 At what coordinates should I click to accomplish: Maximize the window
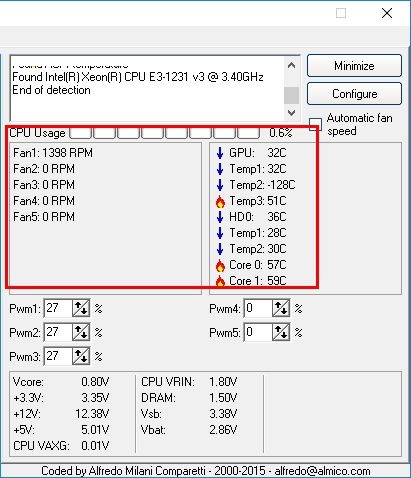(341, 13)
